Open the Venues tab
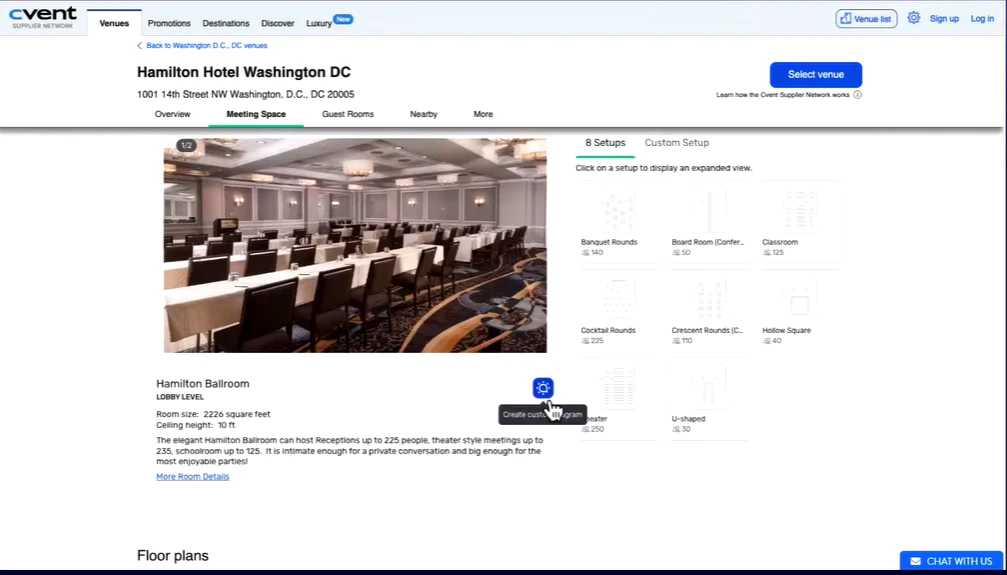The image size is (1007, 575). click(x=114, y=23)
